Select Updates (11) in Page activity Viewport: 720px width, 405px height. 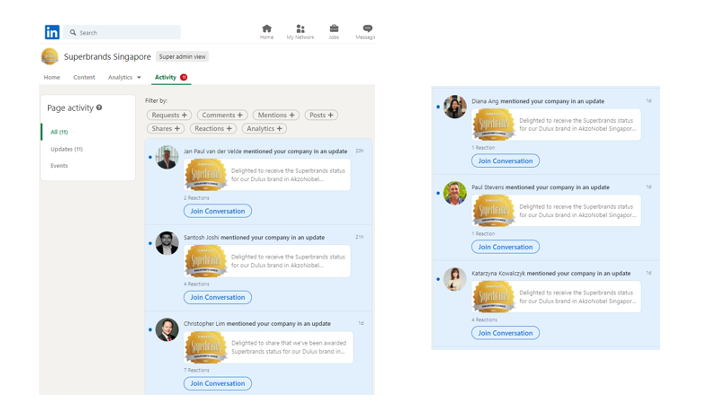67,149
